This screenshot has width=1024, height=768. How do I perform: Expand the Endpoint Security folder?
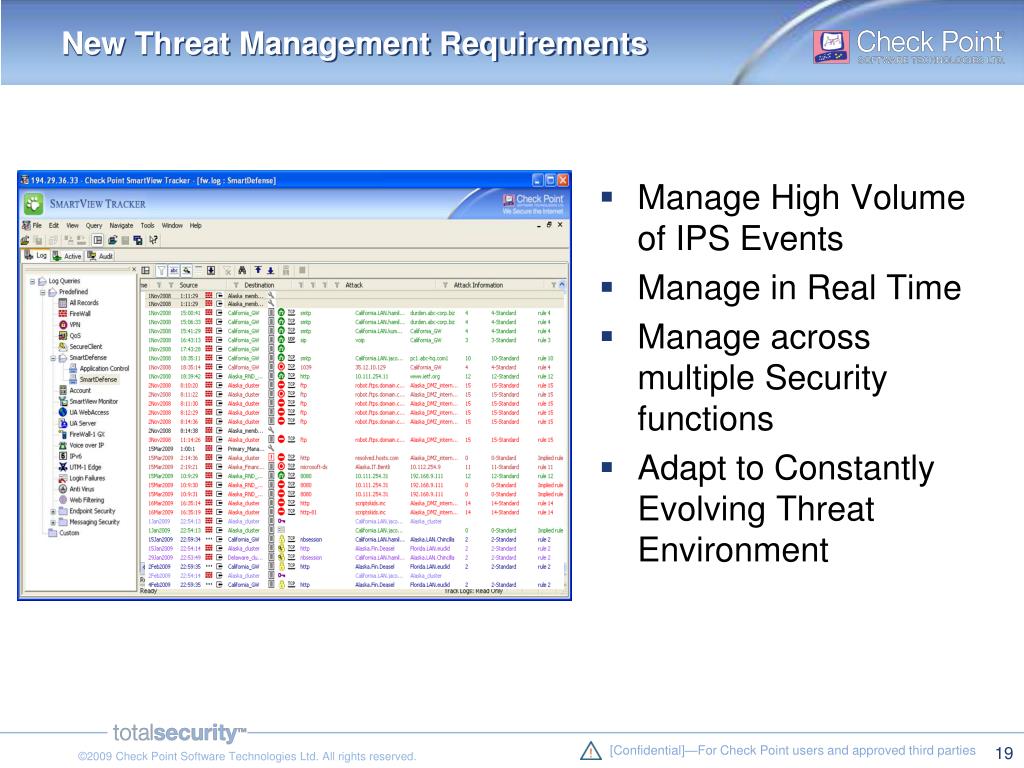click(54, 511)
